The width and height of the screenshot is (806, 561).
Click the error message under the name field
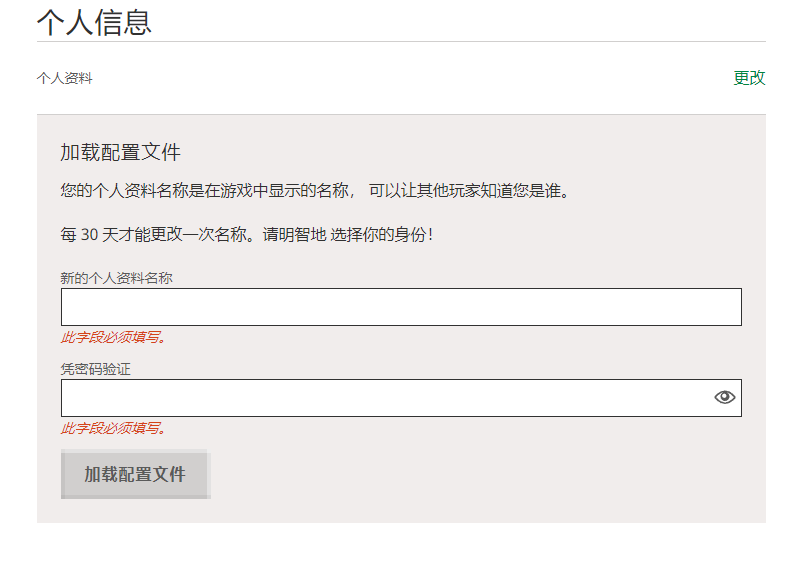coord(113,337)
